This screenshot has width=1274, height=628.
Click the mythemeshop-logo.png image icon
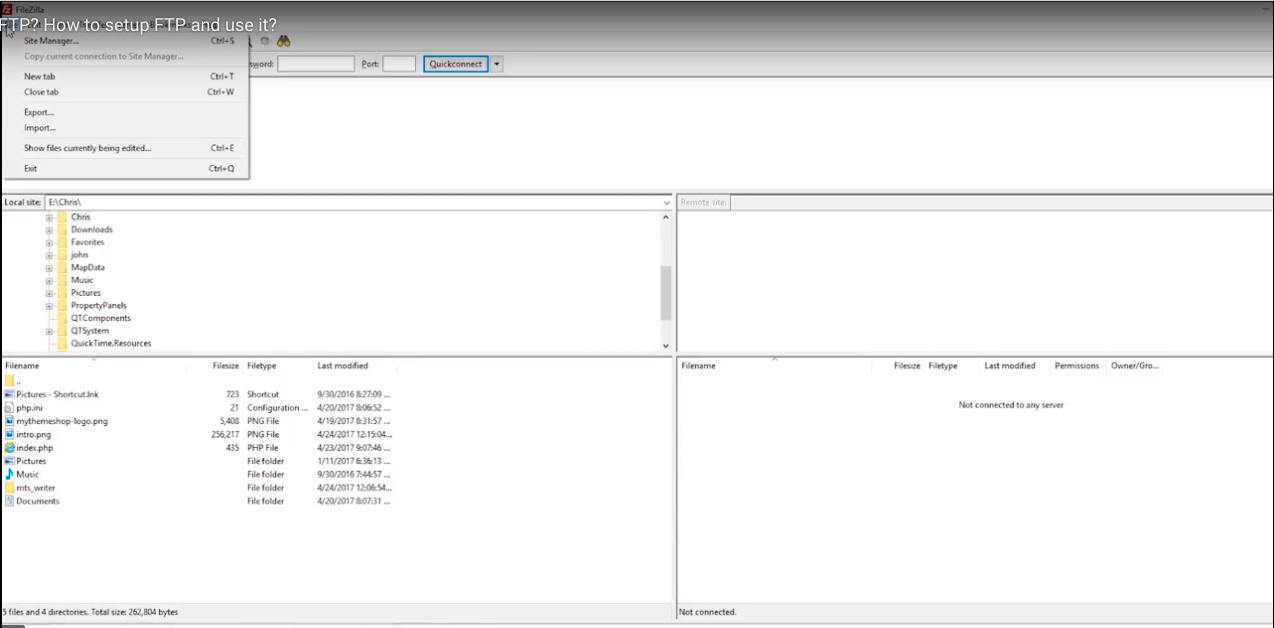pos(10,421)
